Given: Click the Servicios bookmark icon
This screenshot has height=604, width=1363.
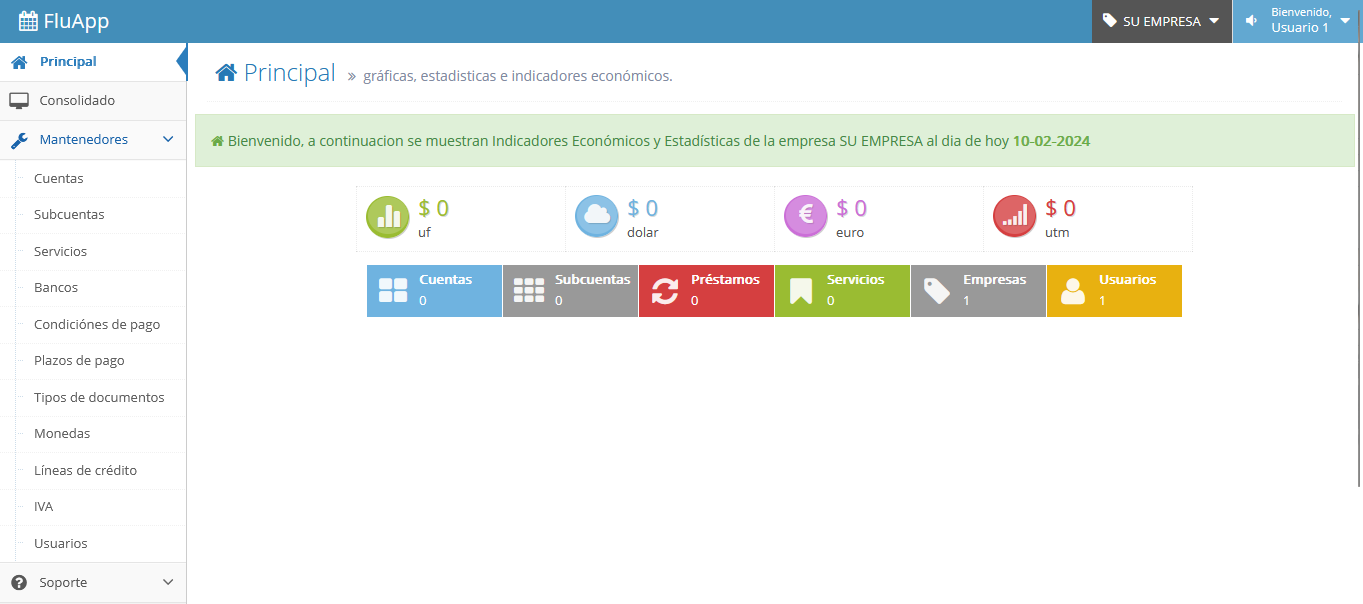Looking at the screenshot, I should (801, 291).
